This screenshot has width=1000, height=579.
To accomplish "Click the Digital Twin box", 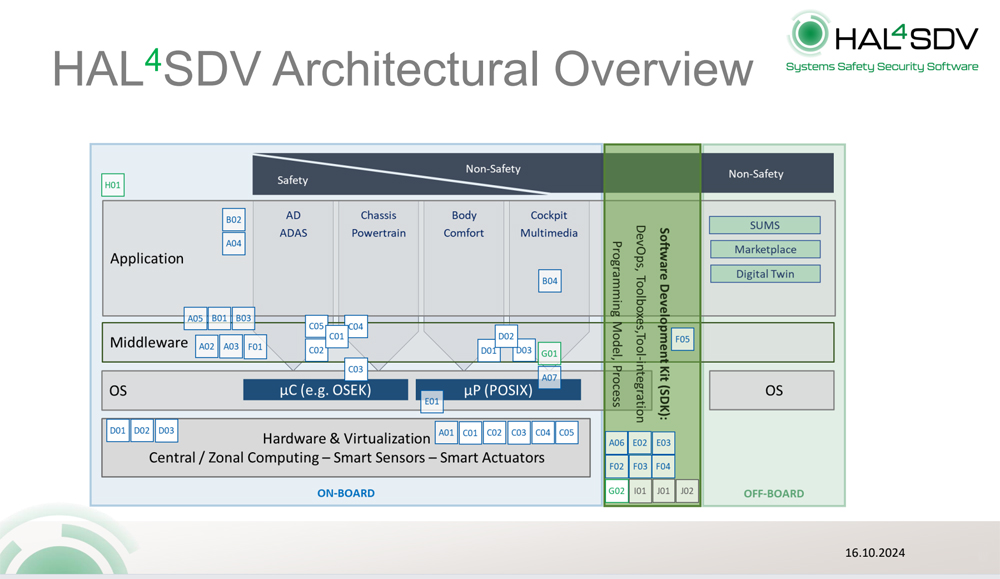I will coord(765,274).
